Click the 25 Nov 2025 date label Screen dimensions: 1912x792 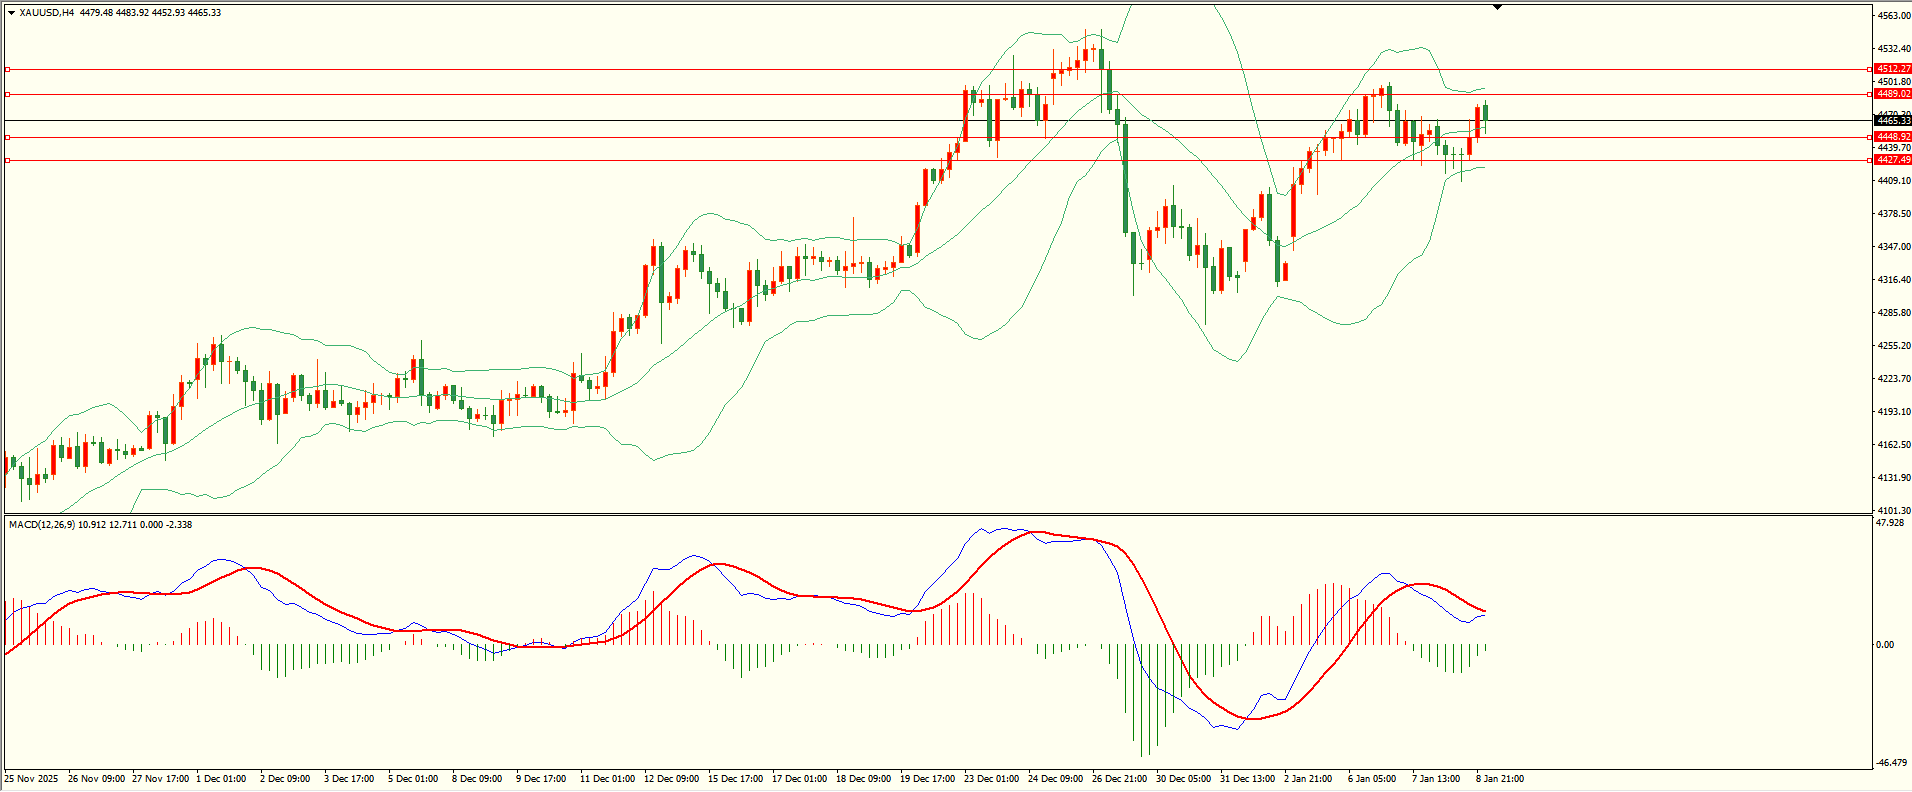31,779
